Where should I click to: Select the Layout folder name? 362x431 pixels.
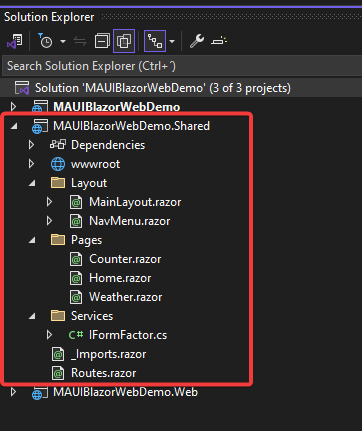point(89,183)
